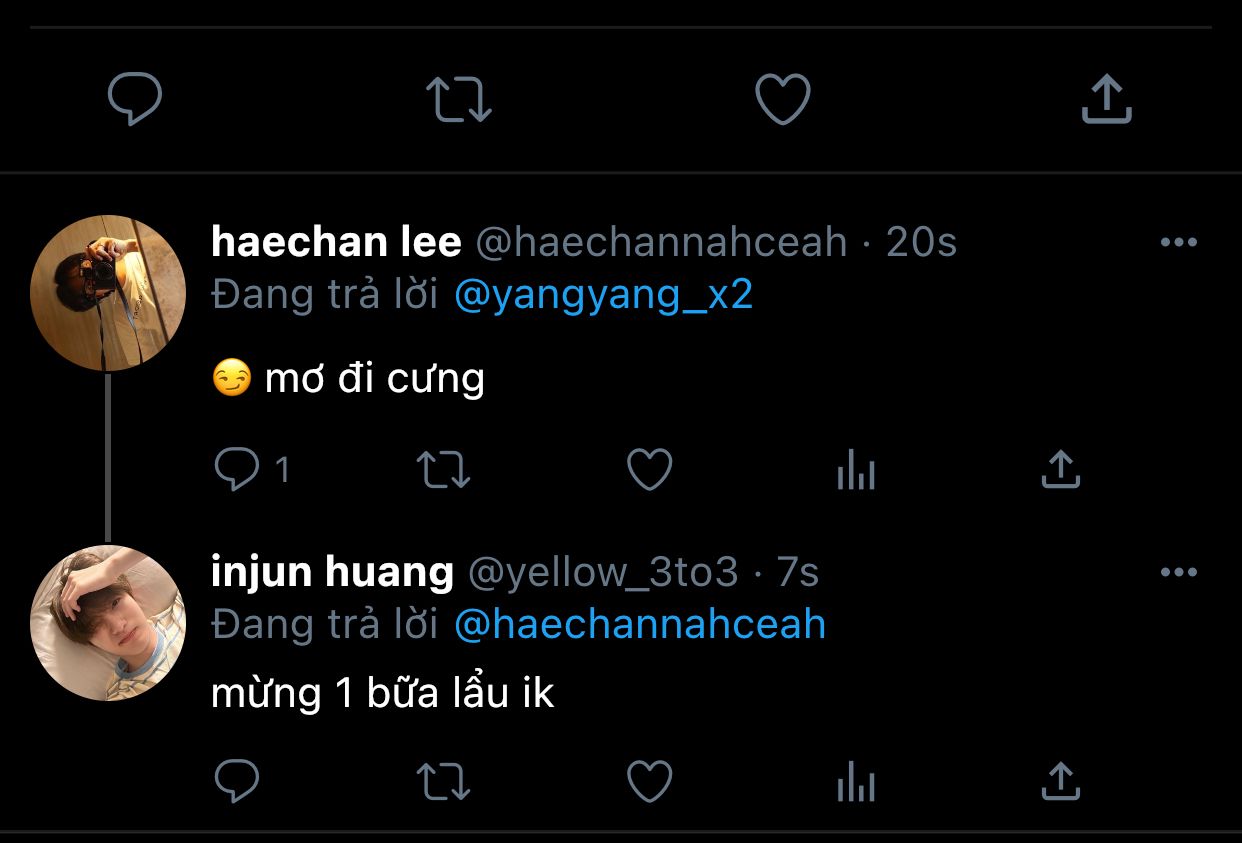Screen dimensions: 1242x843
Task: View analytics for injun huang's tweet
Action: point(856,782)
